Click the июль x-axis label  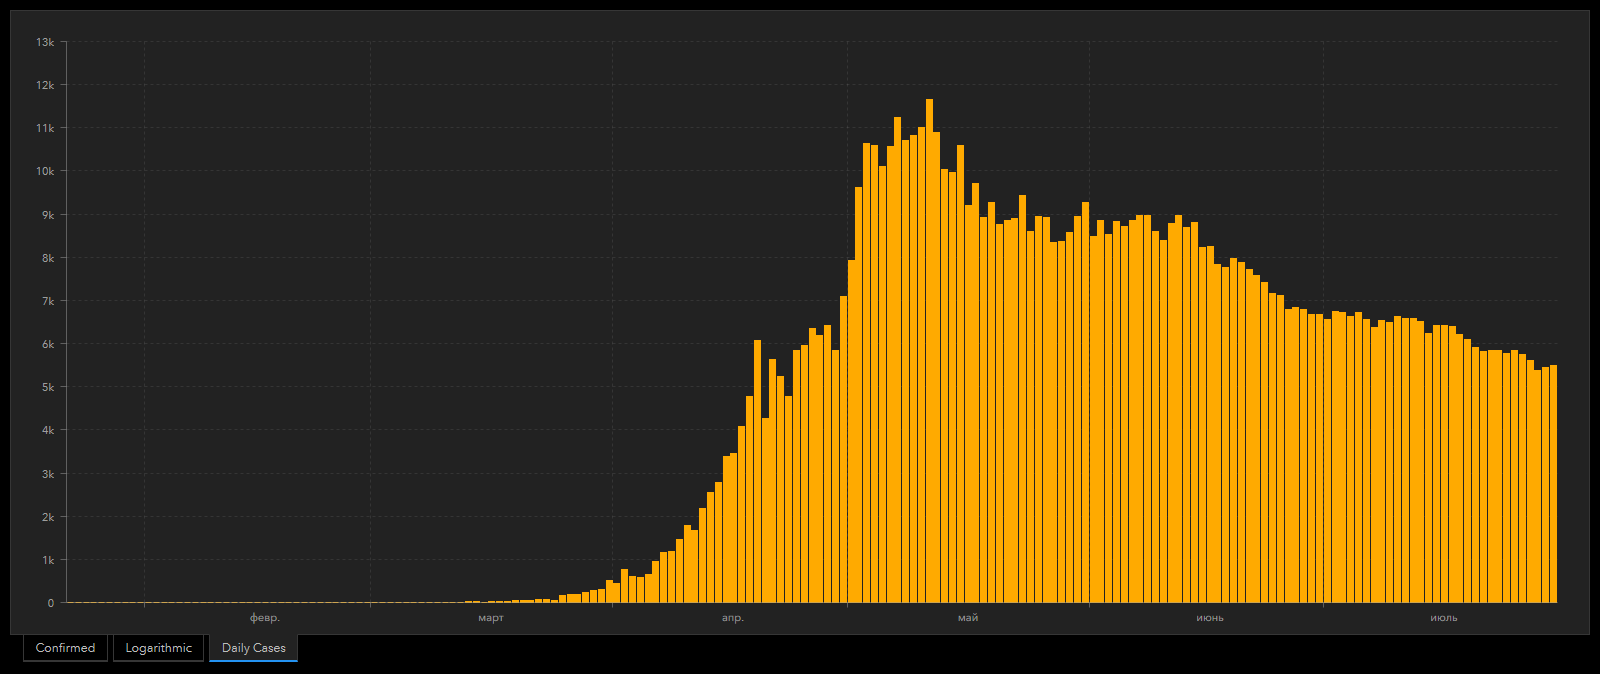pyautogui.click(x=1444, y=618)
